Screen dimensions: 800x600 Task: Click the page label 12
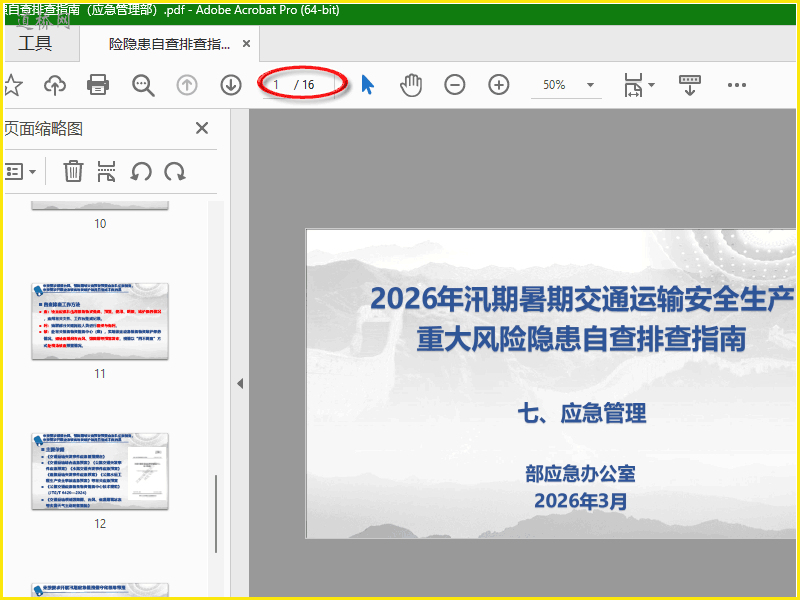100,524
